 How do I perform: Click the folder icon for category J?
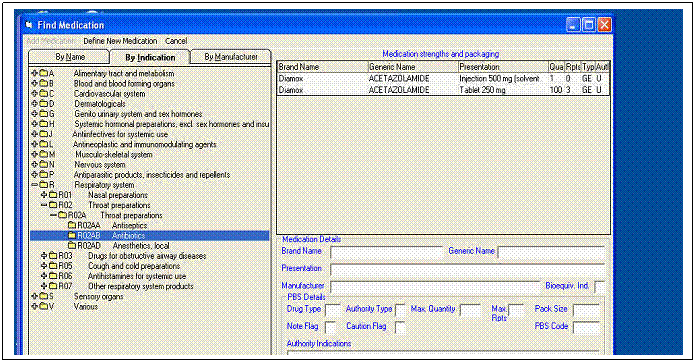tap(44, 134)
